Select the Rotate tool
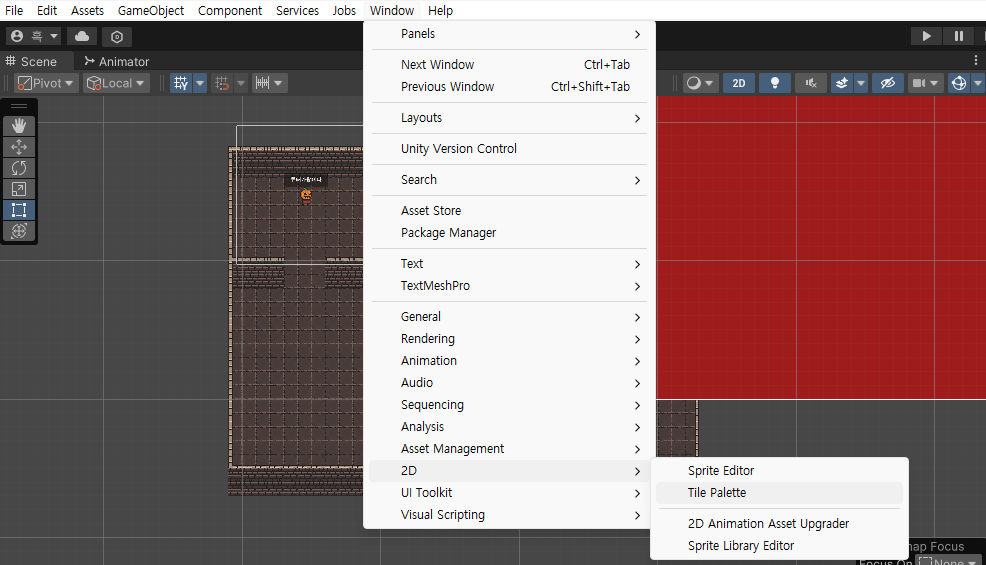The width and height of the screenshot is (986, 565). pyautogui.click(x=19, y=168)
